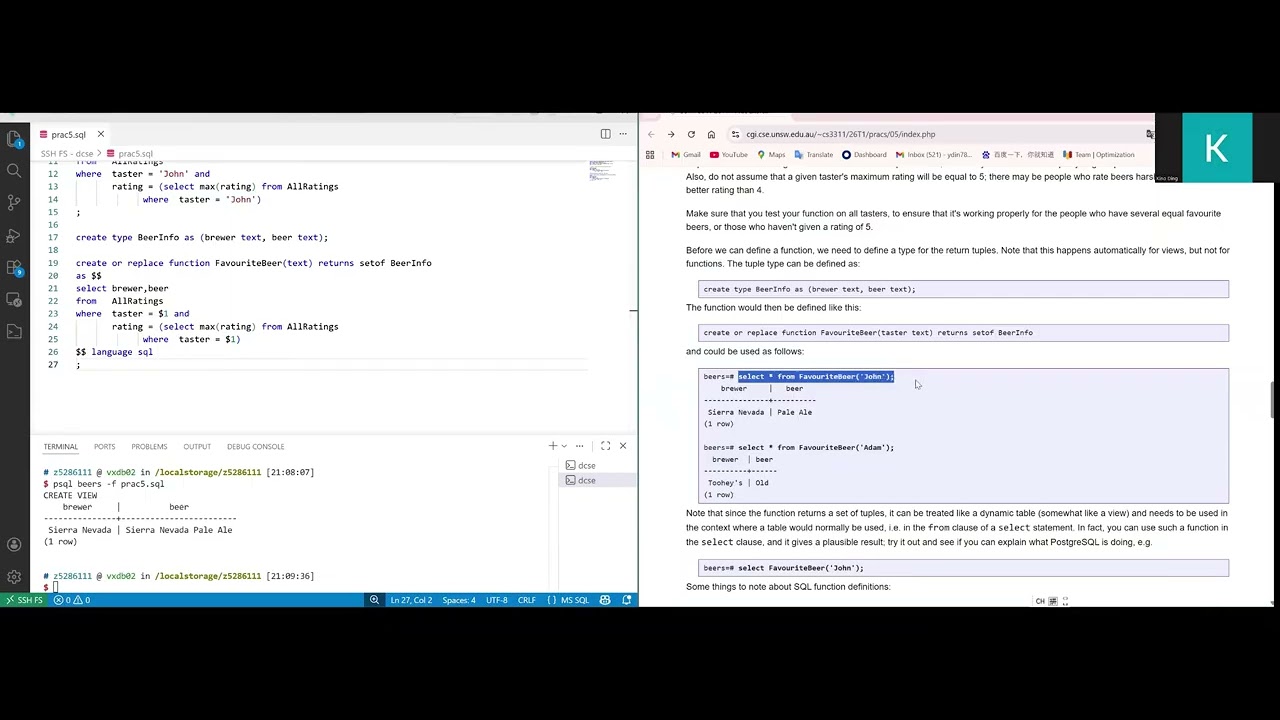The width and height of the screenshot is (1280, 720).
Task: Switch to the PROBLEMS panel tab
Action: click(x=149, y=446)
